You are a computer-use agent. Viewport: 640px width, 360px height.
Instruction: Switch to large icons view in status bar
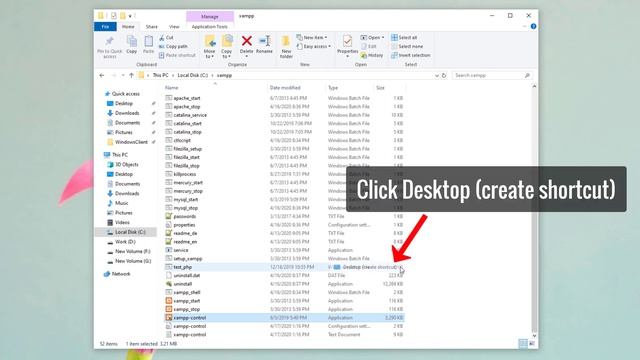[532, 344]
